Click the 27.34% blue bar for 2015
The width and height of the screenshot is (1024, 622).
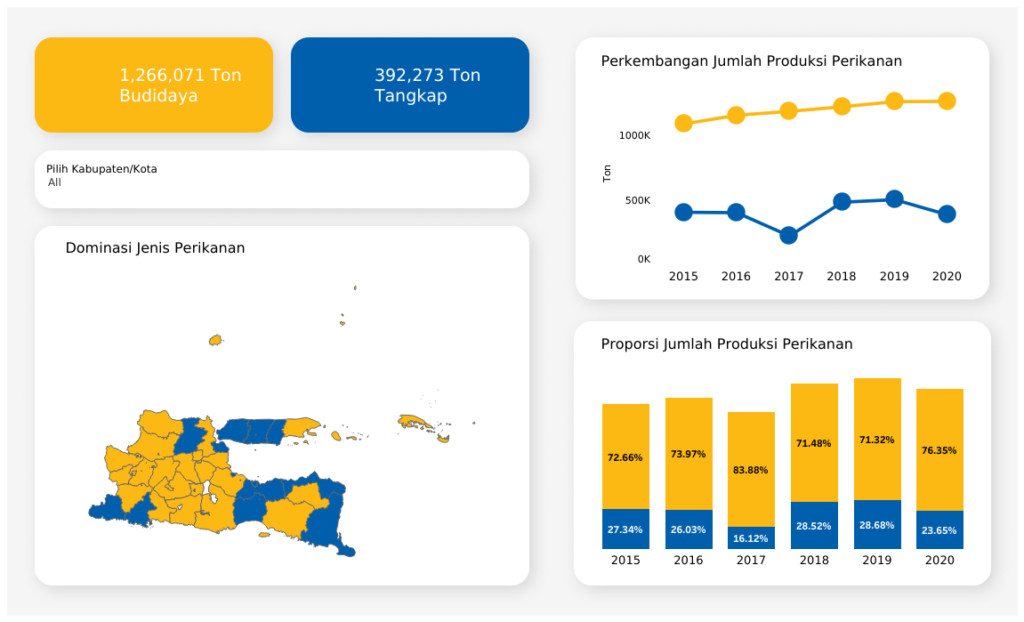pos(625,529)
